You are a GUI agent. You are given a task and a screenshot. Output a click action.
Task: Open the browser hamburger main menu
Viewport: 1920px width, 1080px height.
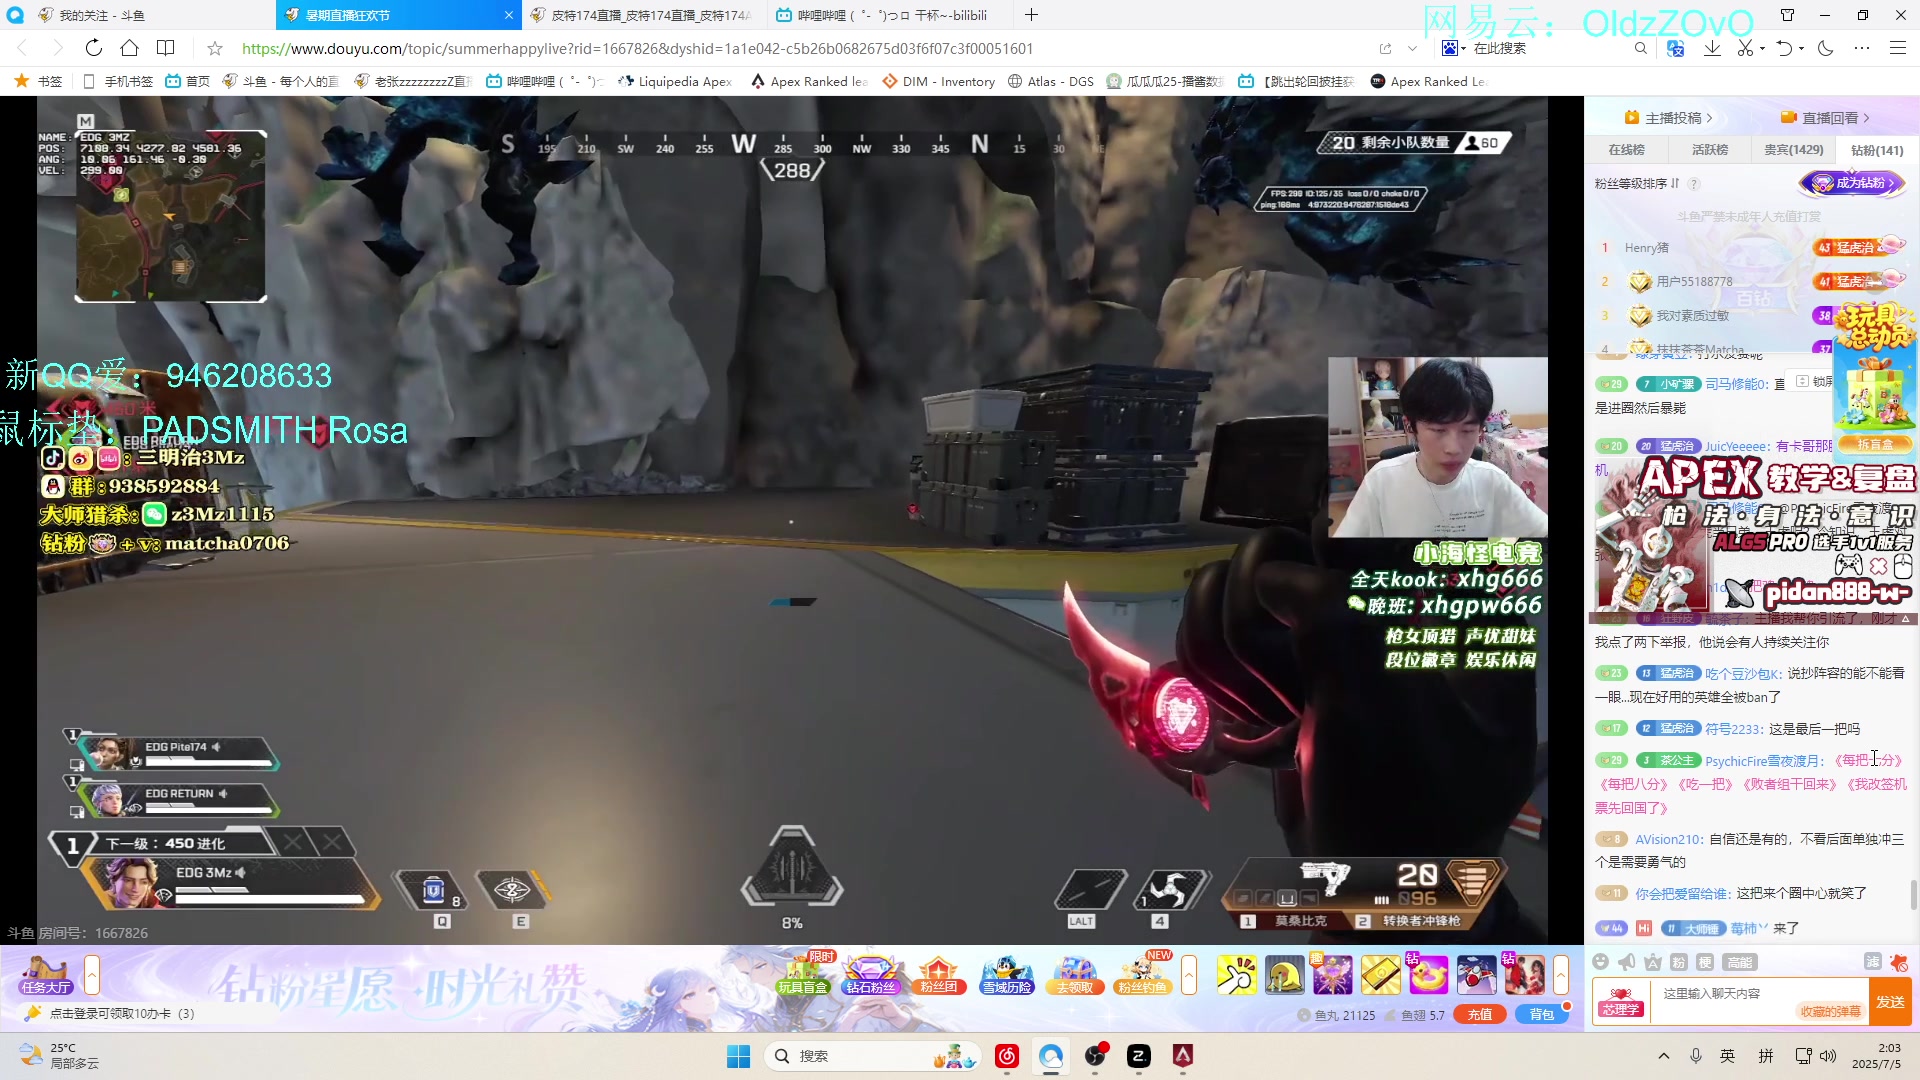coord(1897,48)
